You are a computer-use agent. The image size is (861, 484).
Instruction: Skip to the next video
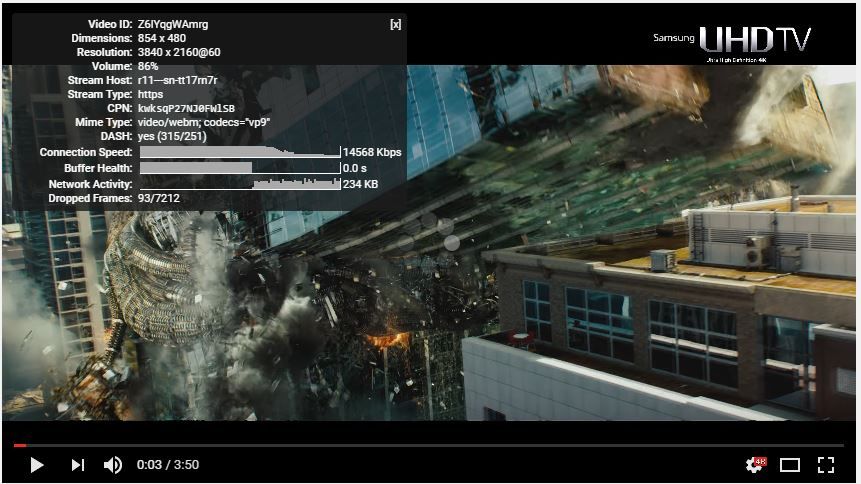[78, 465]
